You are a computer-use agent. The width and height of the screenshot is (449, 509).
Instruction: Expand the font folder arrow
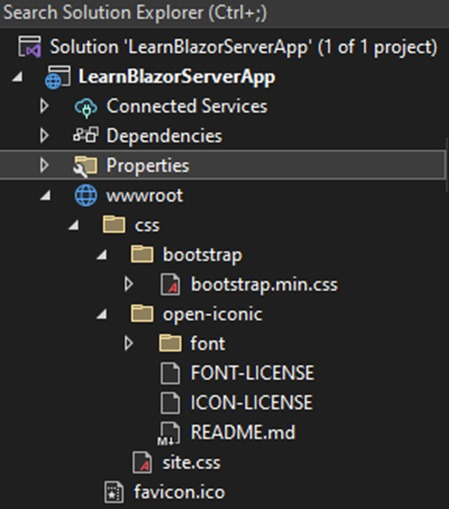[x=129, y=343]
